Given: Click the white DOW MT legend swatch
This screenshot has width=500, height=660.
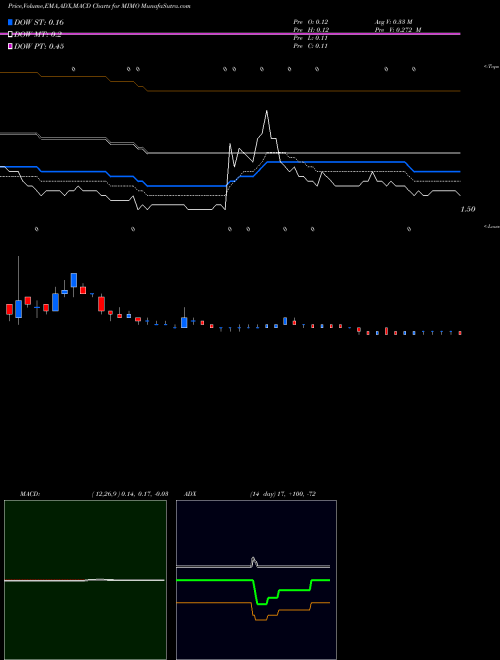Looking at the screenshot, I should (11, 35).
